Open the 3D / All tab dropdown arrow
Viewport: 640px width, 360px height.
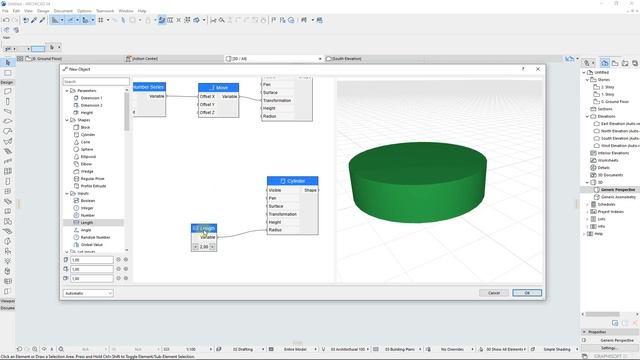[320, 59]
